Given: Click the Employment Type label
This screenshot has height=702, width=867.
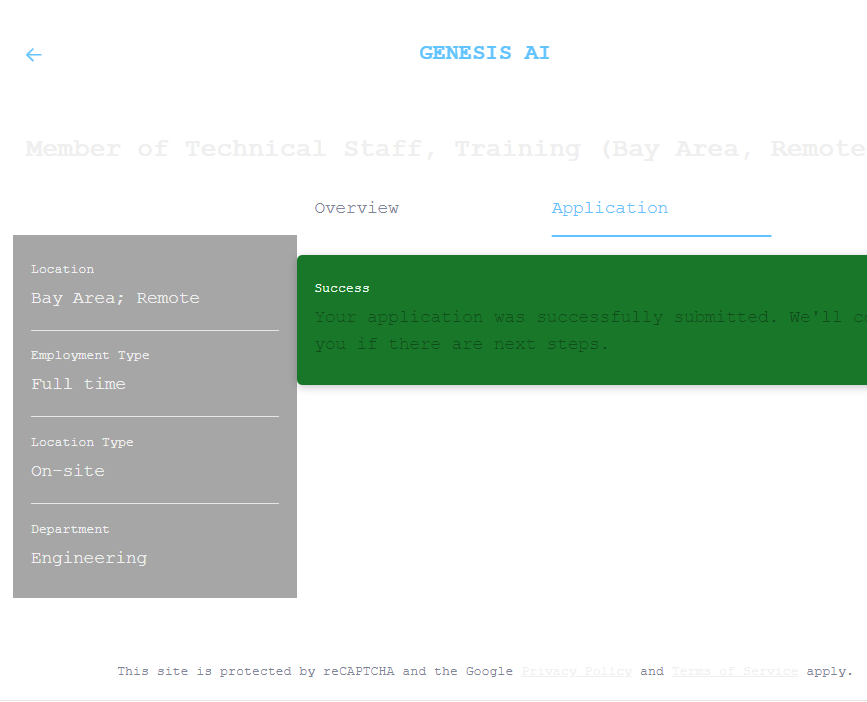Looking at the screenshot, I should pyautogui.click(x=90, y=355).
